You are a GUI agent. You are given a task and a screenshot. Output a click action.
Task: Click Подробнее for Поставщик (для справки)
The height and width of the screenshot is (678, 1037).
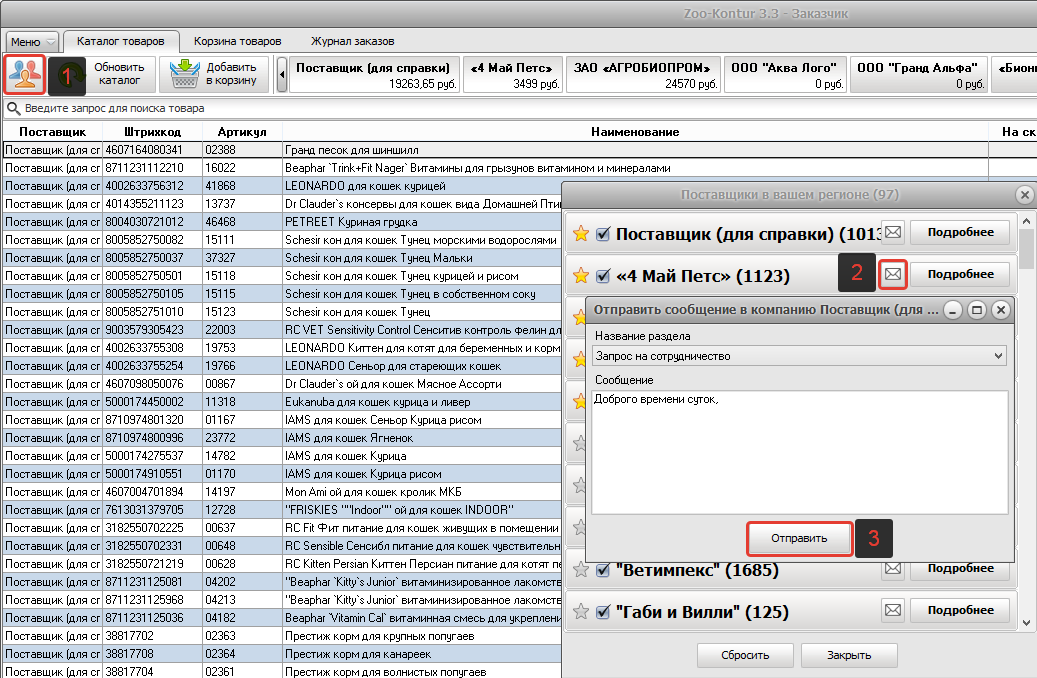tap(960, 232)
